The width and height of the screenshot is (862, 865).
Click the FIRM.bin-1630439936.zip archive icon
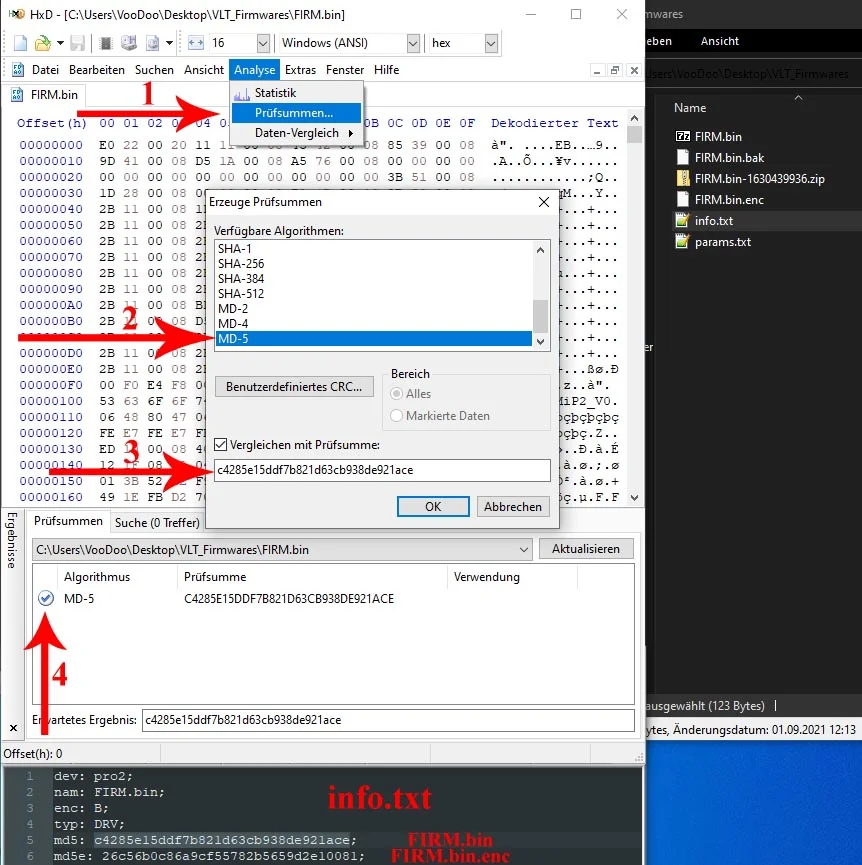tap(683, 178)
